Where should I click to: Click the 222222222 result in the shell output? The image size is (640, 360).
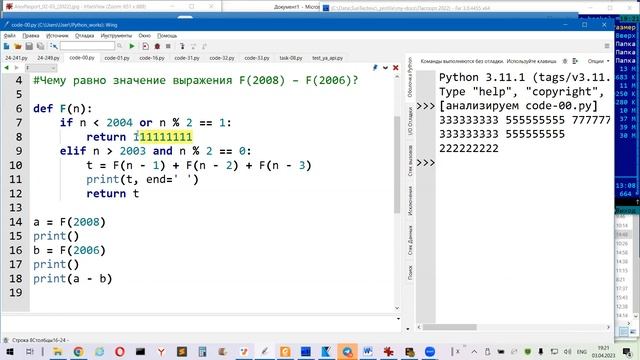point(469,149)
